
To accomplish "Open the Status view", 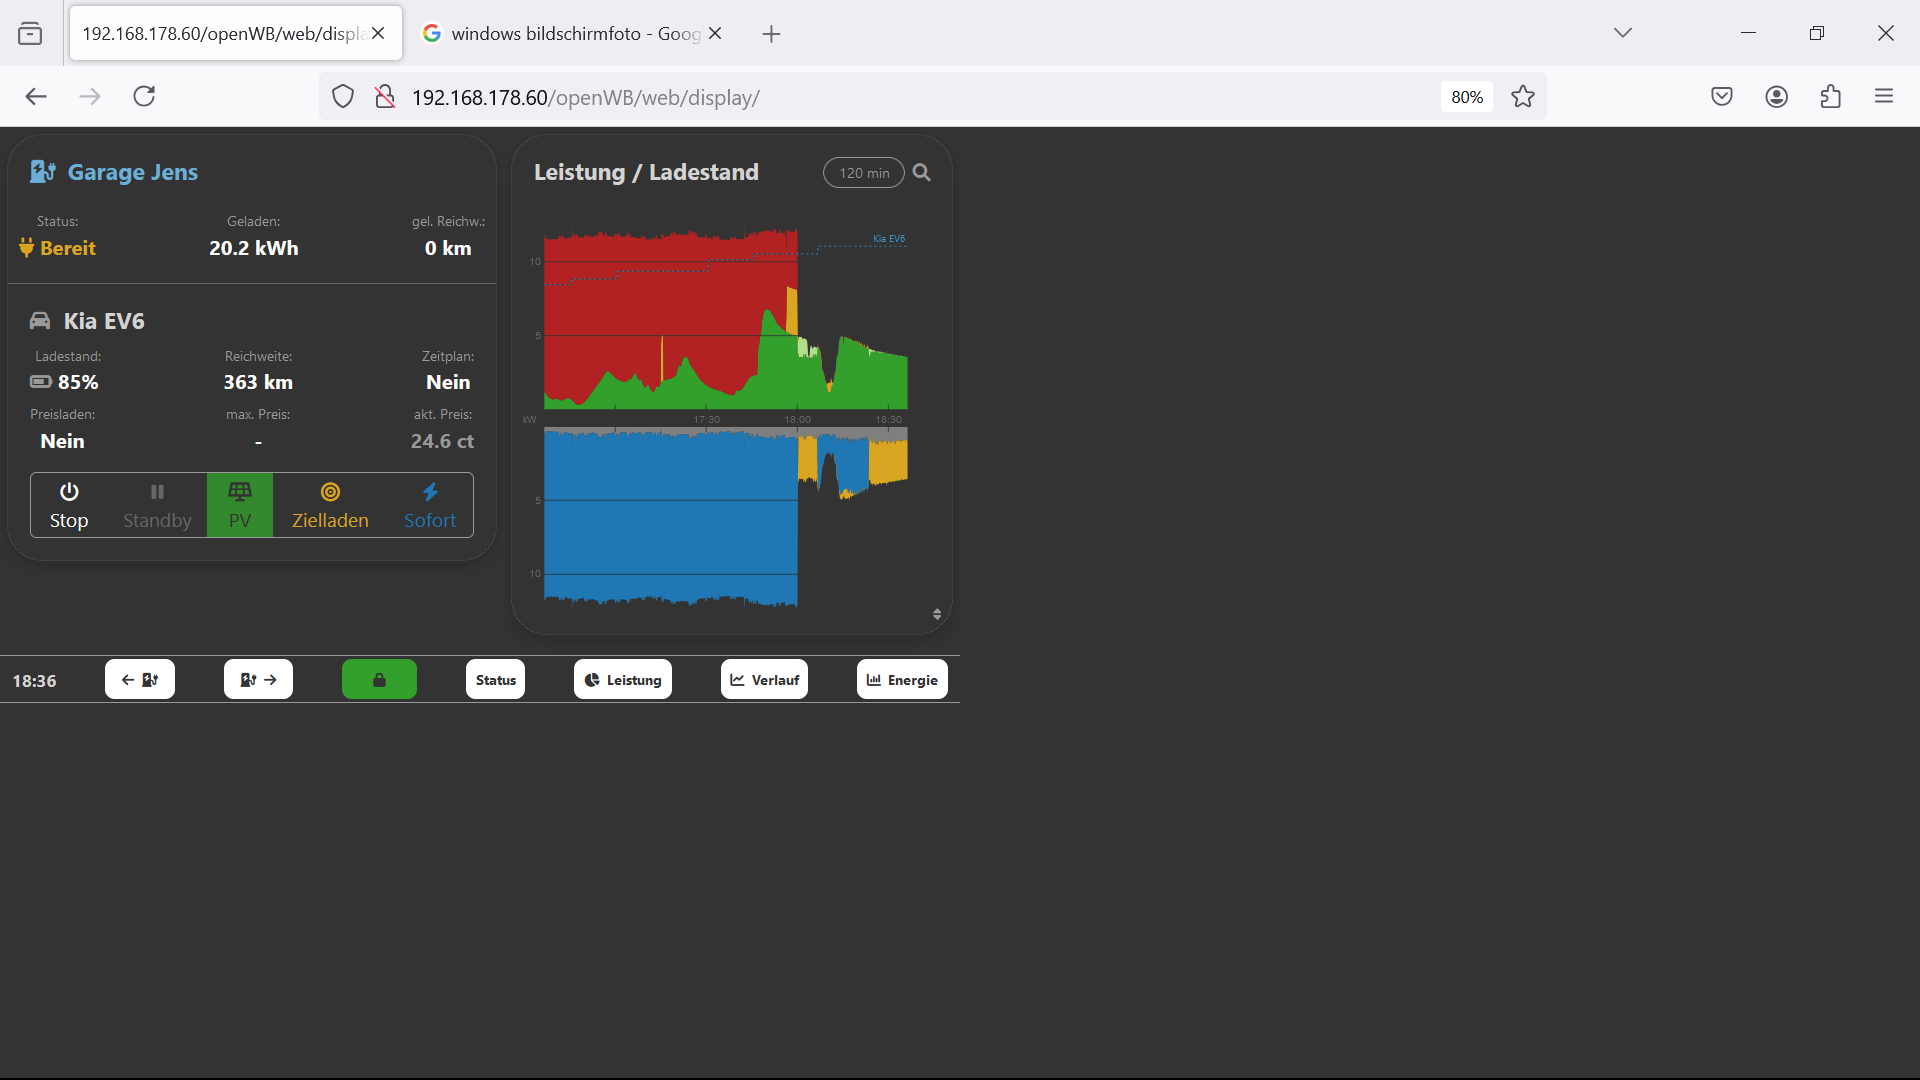I will (495, 680).
